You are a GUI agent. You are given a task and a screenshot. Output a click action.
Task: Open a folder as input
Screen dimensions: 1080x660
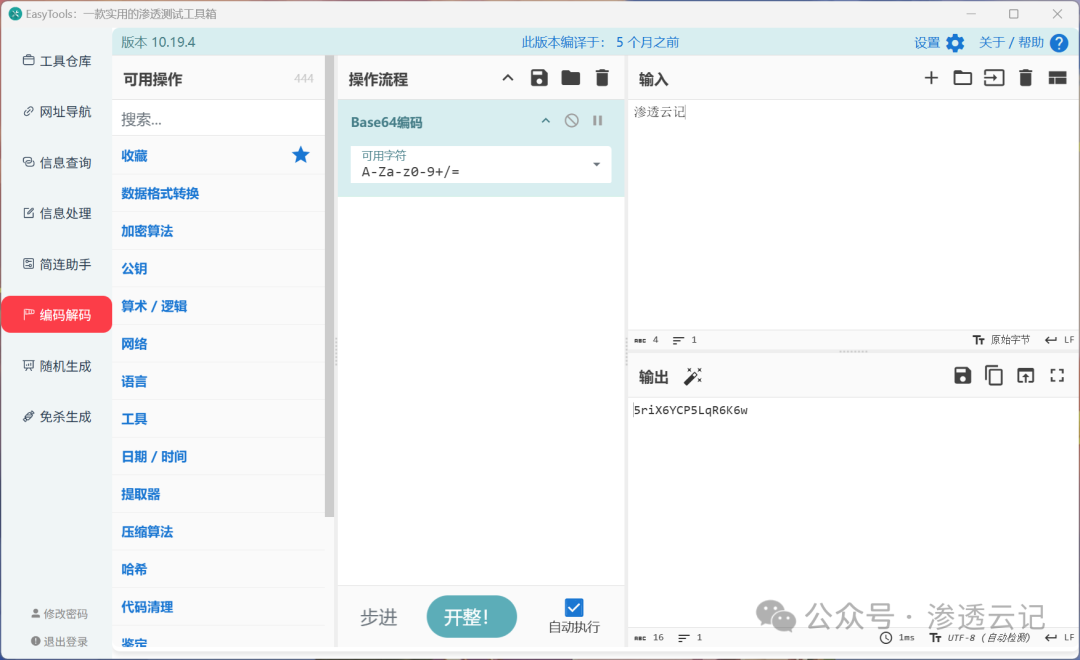coord(962,78)
